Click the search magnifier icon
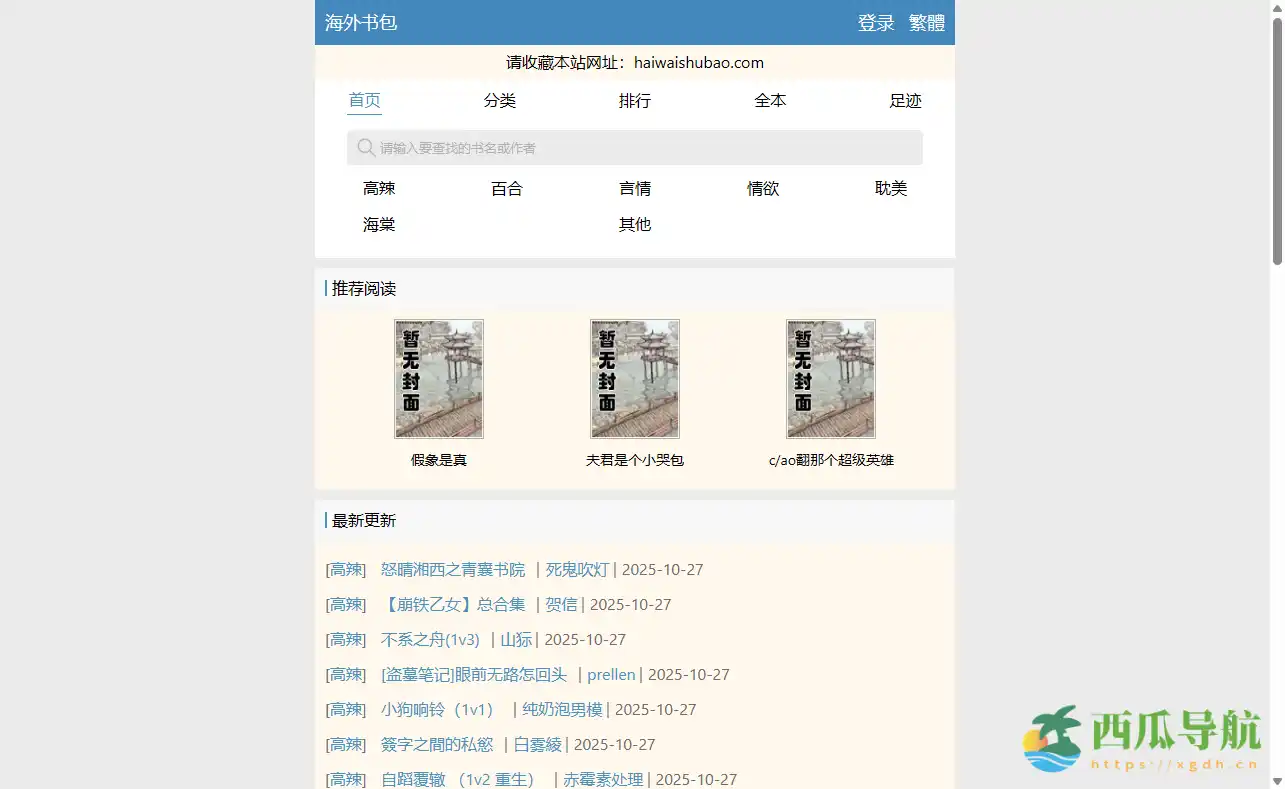This screenshot has width=1285, height=789. 366,147
